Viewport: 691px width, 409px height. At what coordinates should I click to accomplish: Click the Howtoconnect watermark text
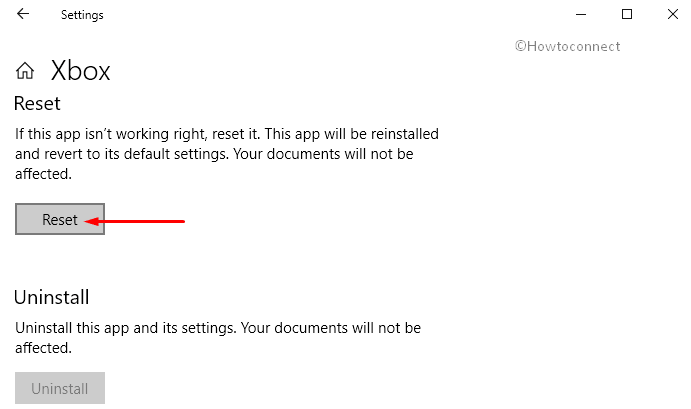(567, 46)
